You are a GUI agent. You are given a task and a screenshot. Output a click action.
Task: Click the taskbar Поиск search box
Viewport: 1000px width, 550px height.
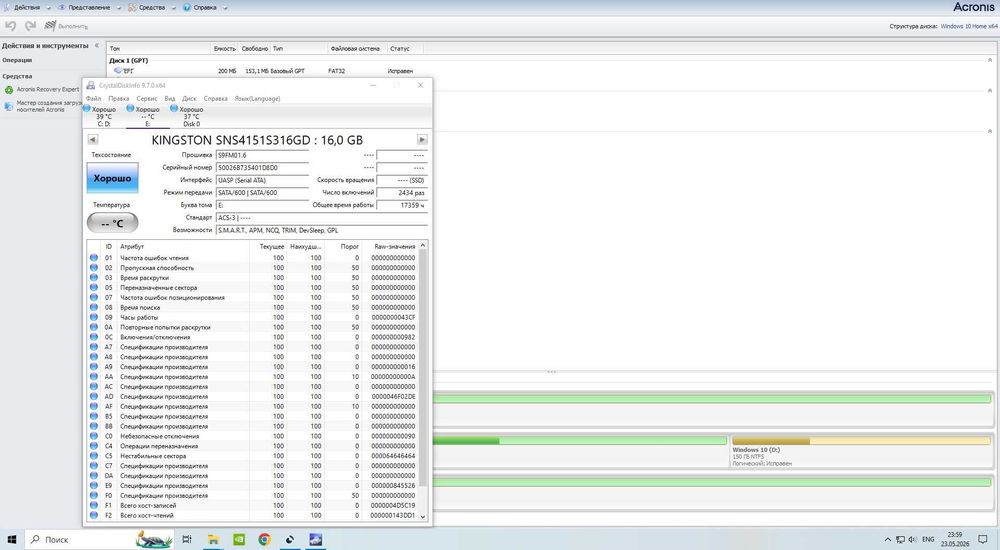tap(100, 539)
